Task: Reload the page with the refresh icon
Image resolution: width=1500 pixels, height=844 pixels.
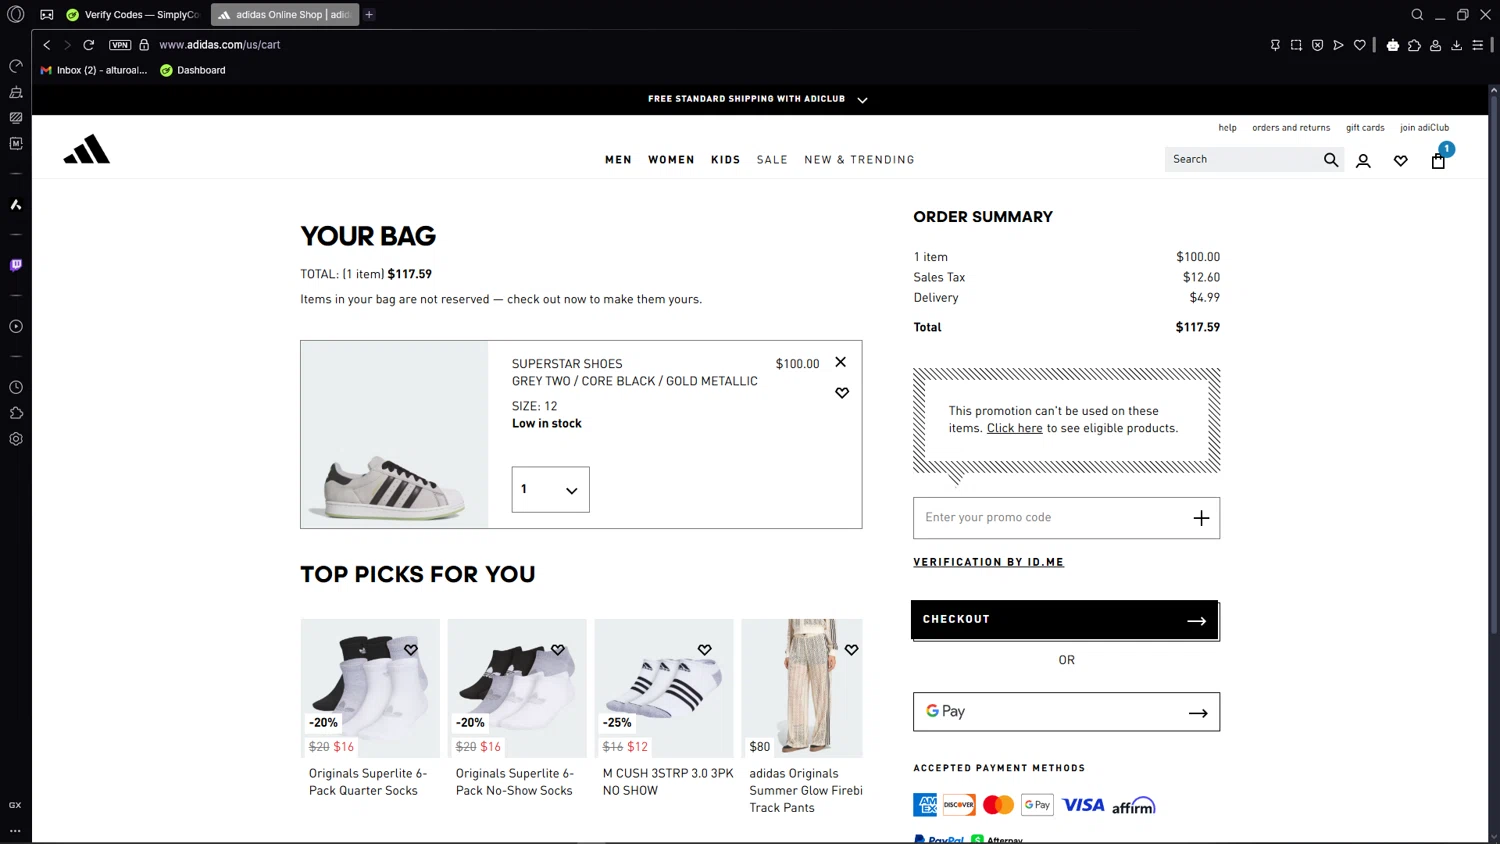Action: click(89, 45)
